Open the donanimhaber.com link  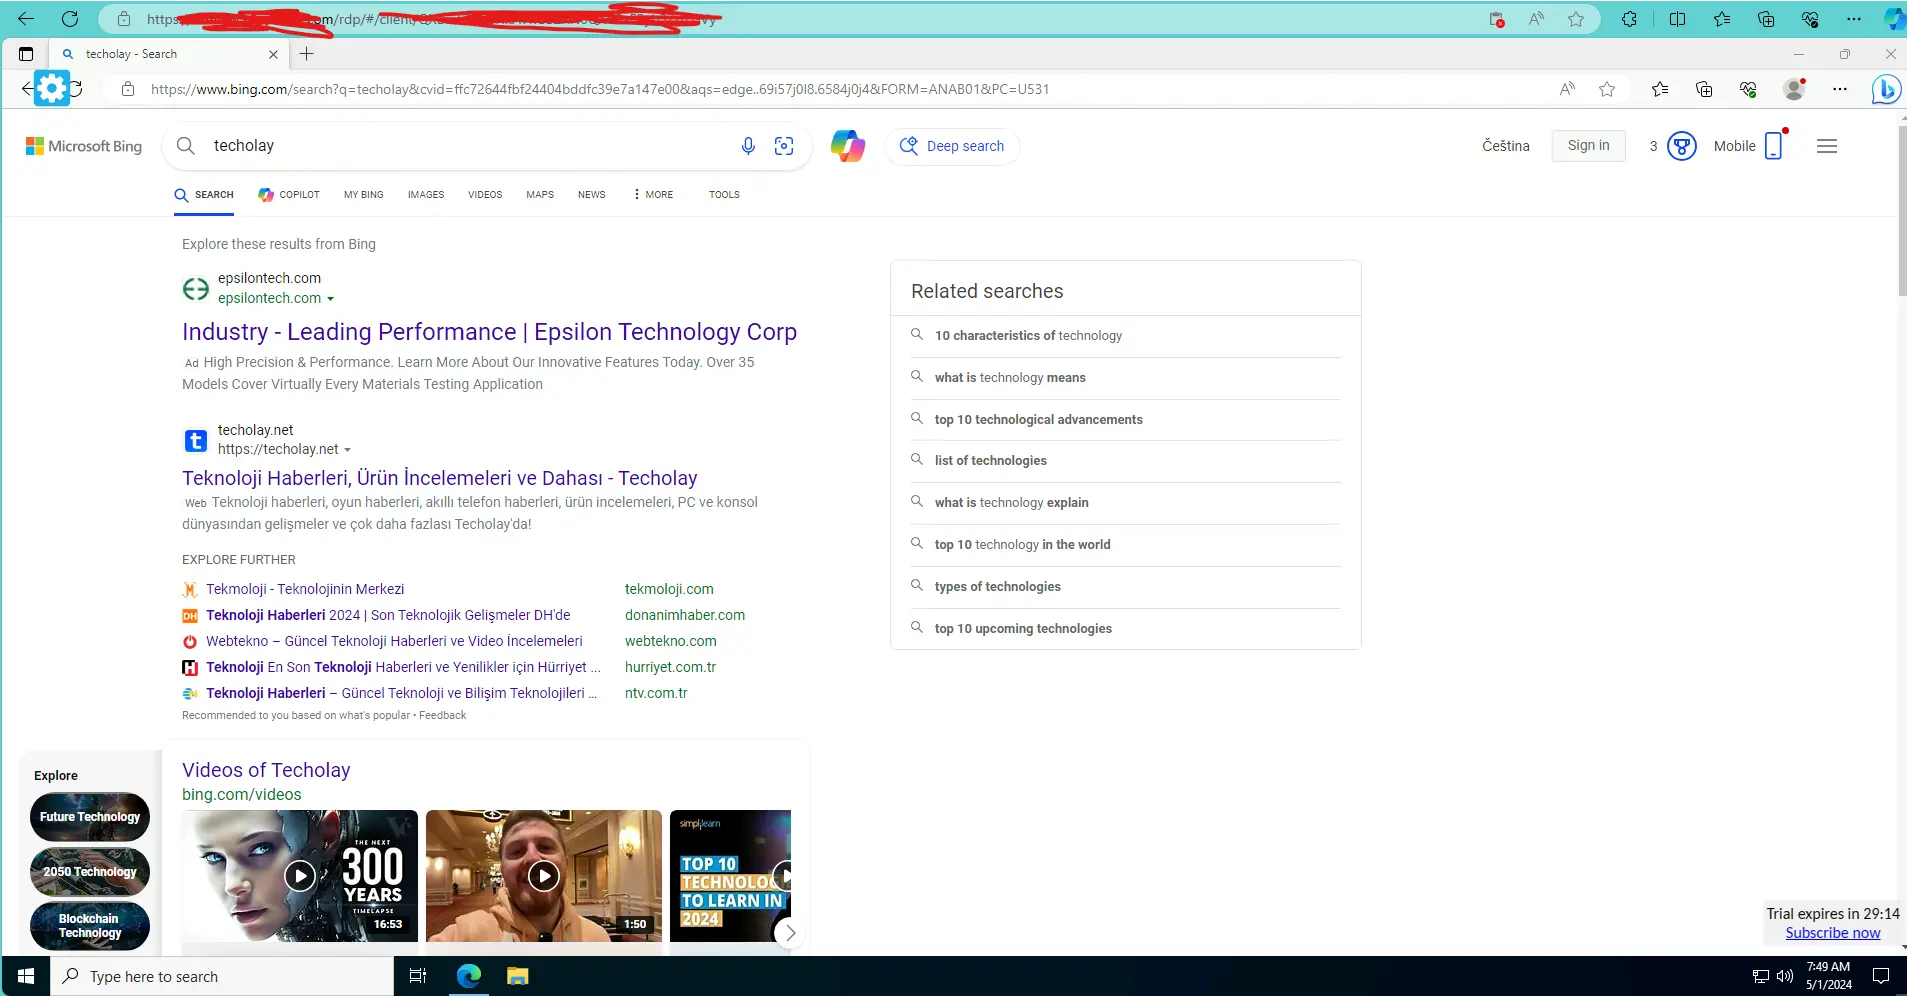click(x=685, y=615)
